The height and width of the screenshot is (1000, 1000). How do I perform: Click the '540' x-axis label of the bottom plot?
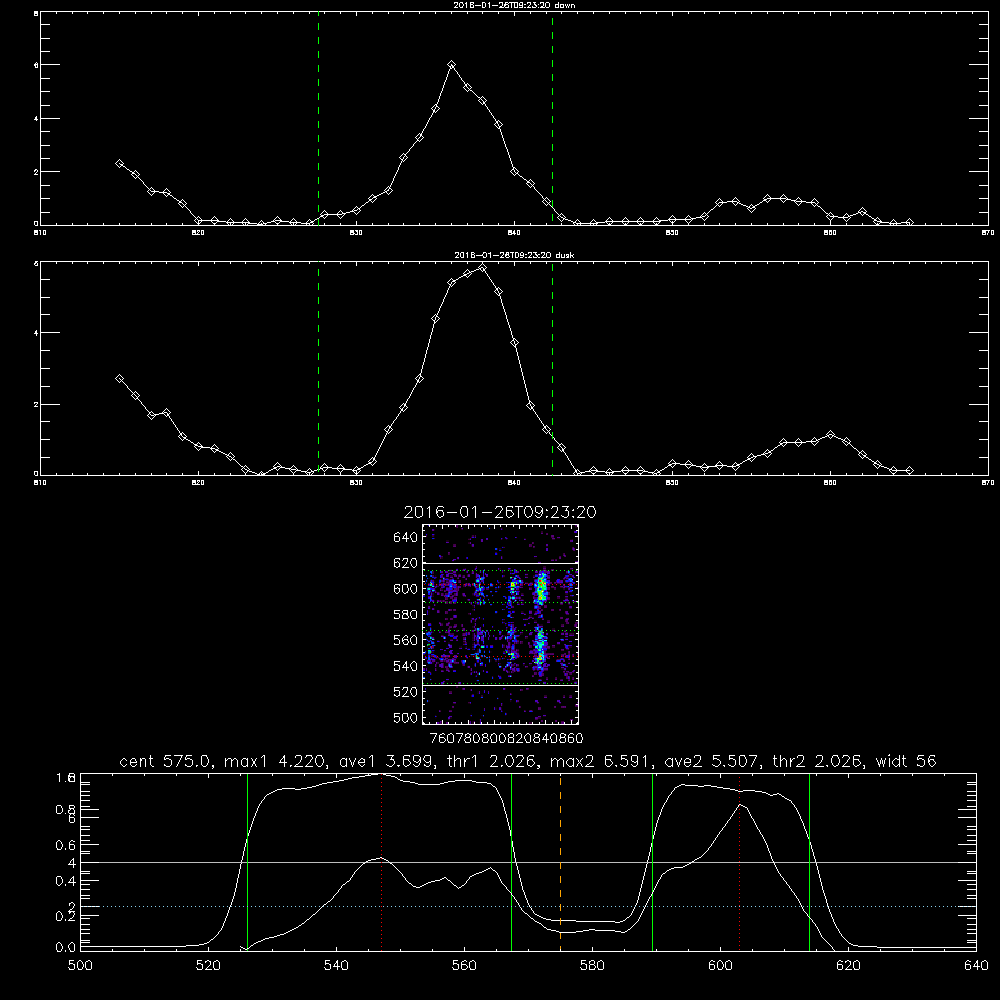click(336, 966)
